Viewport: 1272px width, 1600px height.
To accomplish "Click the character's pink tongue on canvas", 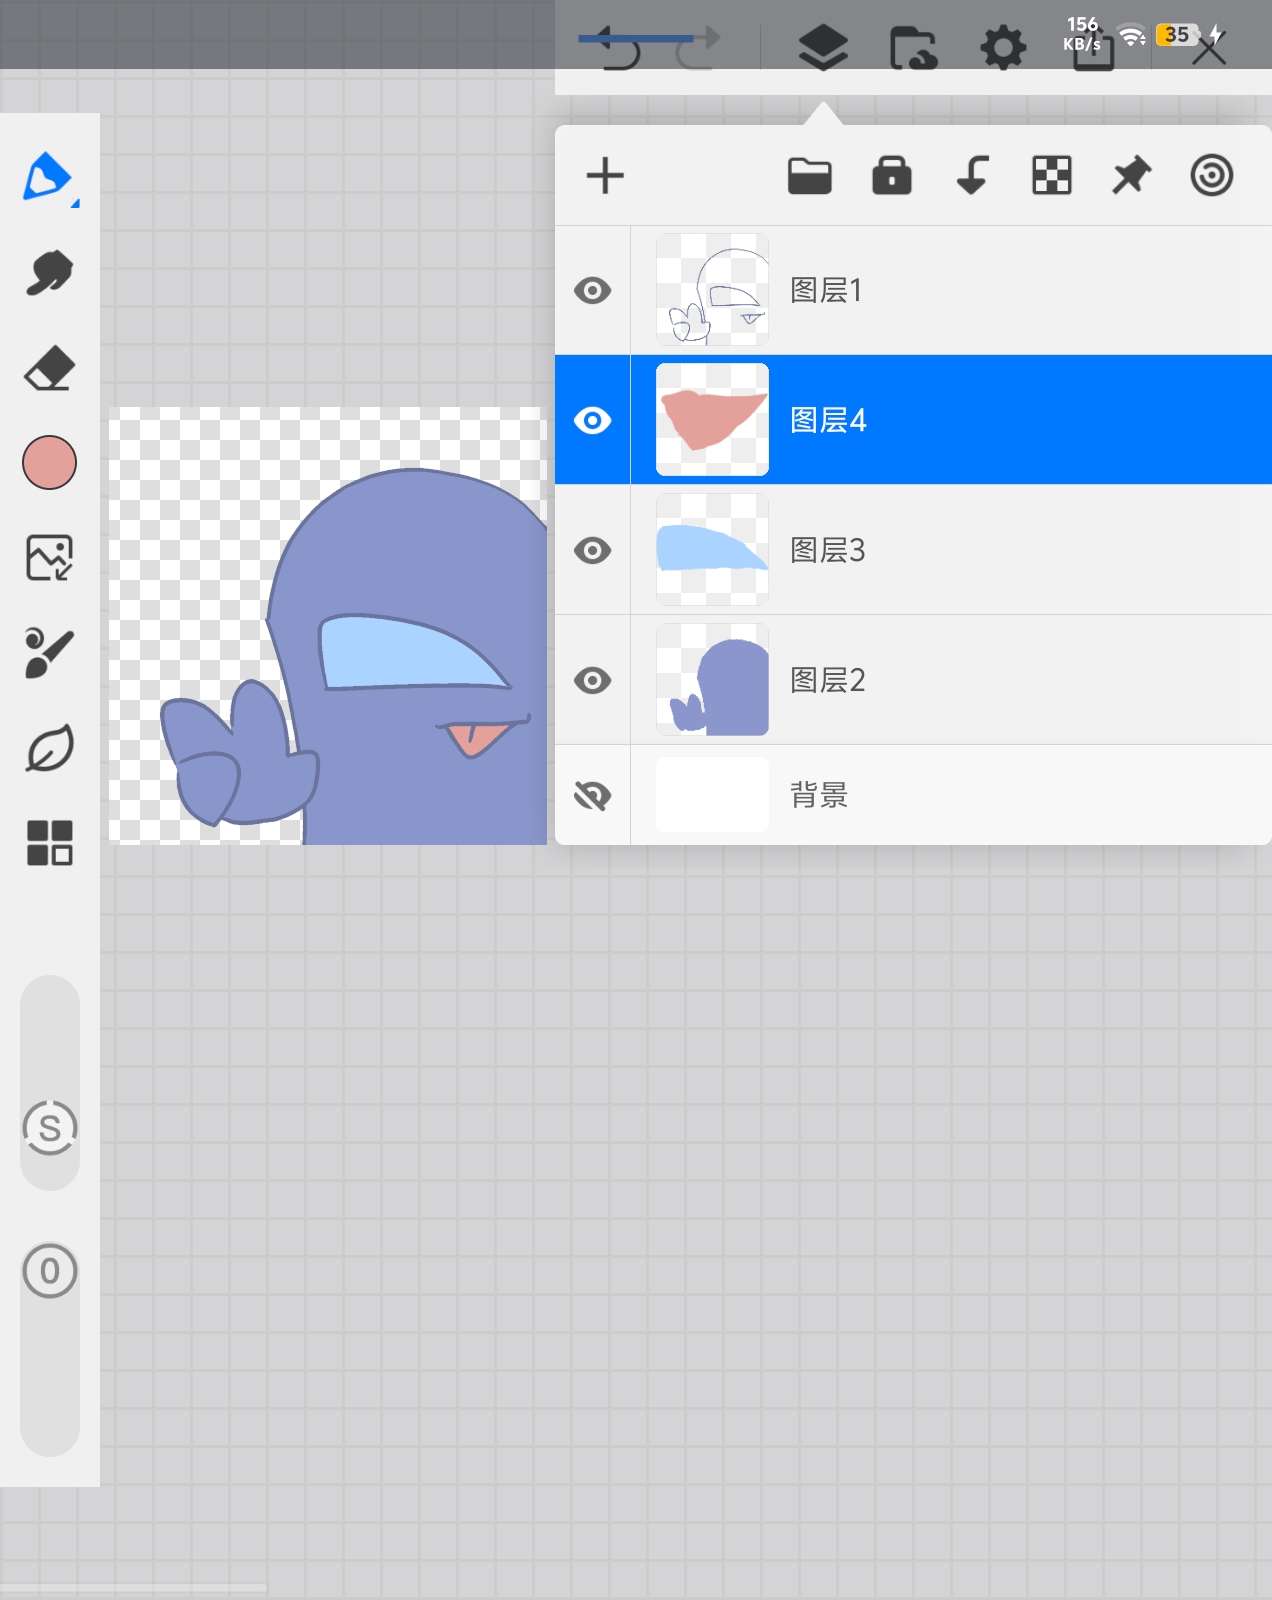I will tap(478, 739).
